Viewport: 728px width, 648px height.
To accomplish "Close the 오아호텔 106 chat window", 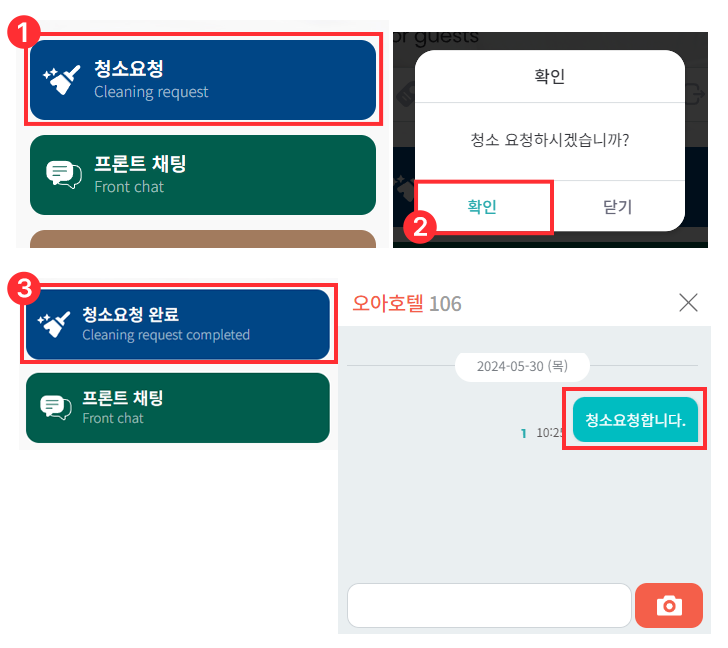I will 688,303.
